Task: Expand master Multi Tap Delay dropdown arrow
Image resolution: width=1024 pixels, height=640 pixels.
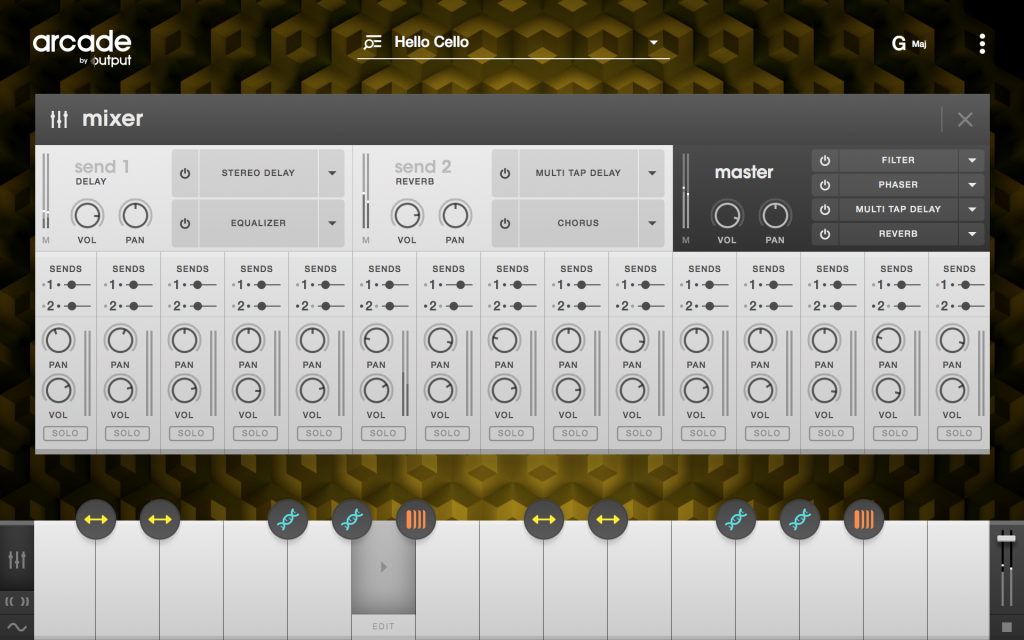Action: tap(972, 210)
